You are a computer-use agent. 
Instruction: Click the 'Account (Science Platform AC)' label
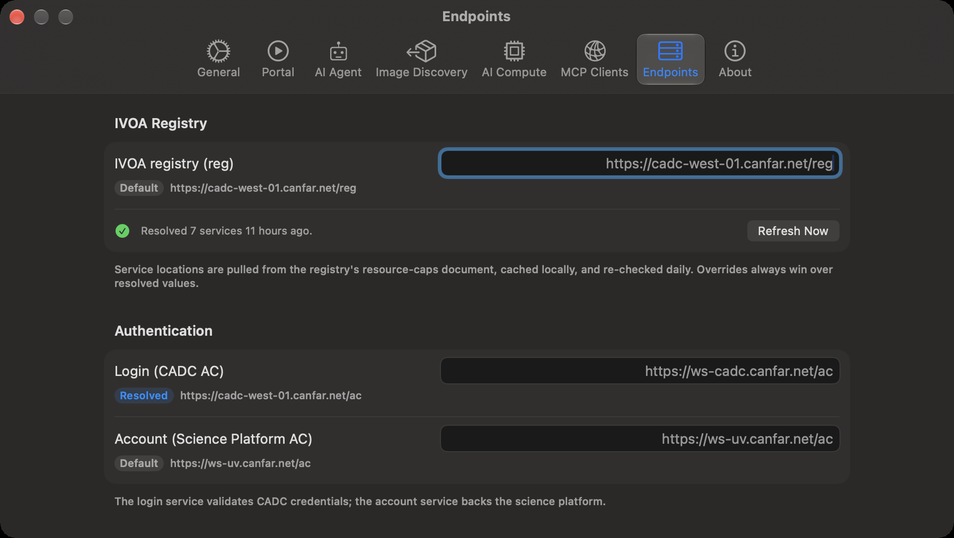click(213, 439)
